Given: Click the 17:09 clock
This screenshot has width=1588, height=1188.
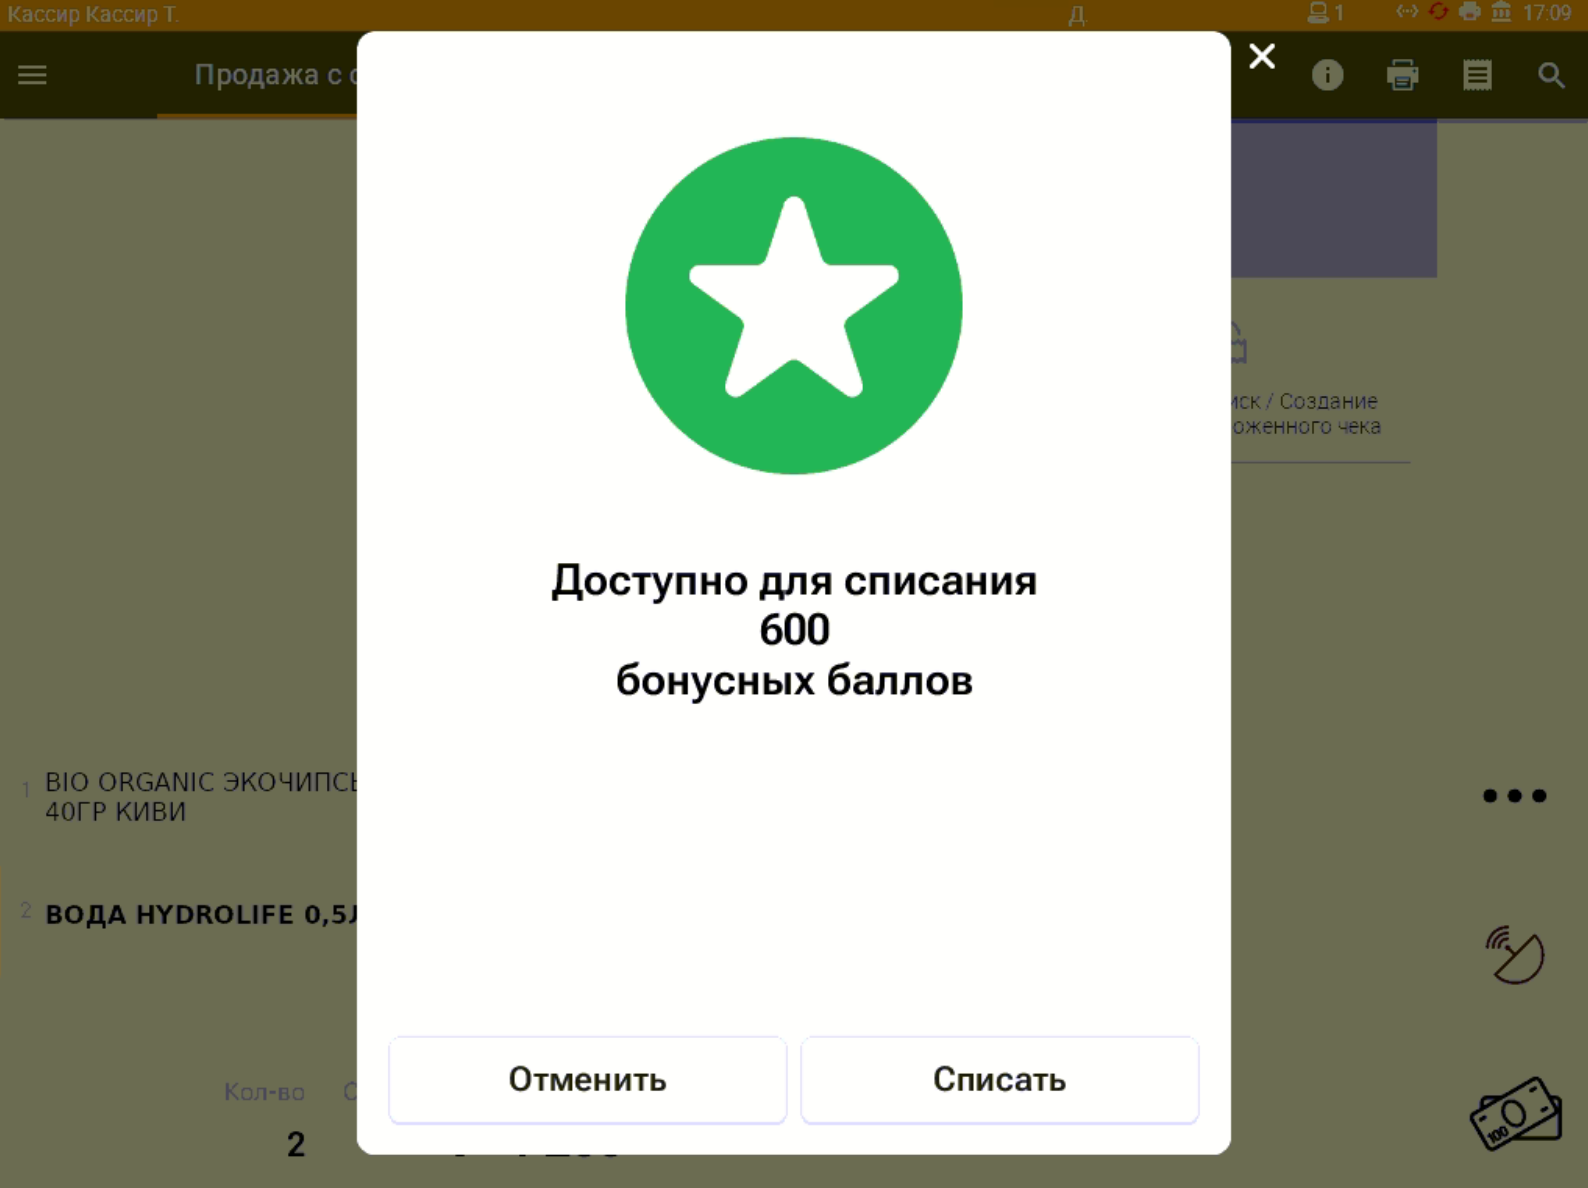Looking at the screenshot, I should click(1547, 13).
